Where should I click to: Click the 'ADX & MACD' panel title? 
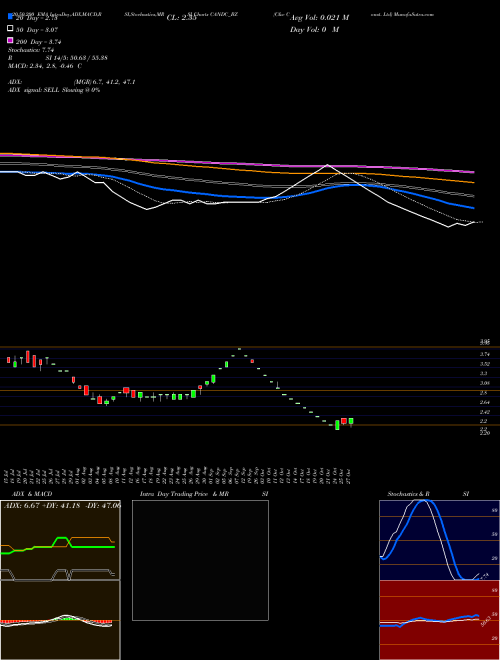click(32, 494)
